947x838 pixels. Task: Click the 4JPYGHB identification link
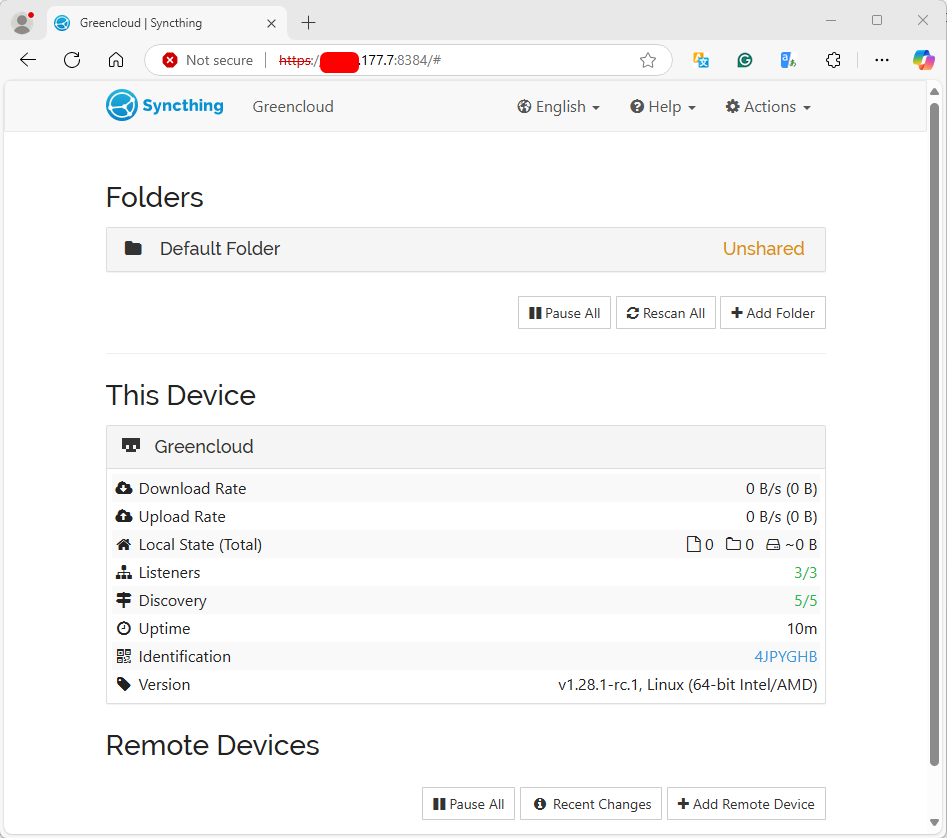click(x=785, y=656)
